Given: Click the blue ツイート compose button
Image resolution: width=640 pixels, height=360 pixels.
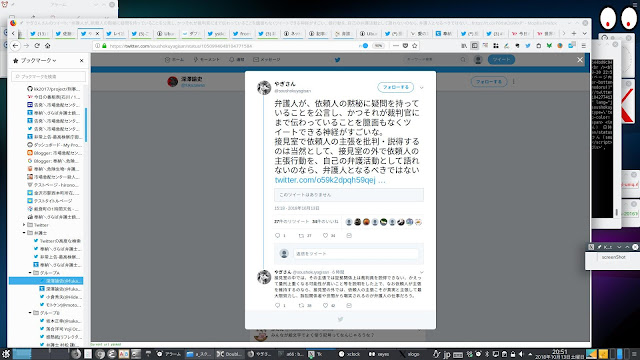Looking at the screenshot, I should tap(501, 60).
